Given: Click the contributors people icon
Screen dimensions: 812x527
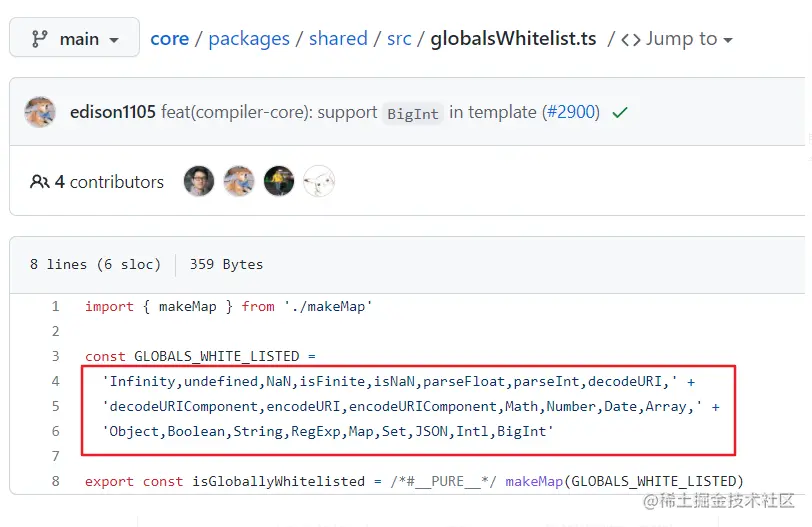Looking at the screenshot, I should 40,182.
